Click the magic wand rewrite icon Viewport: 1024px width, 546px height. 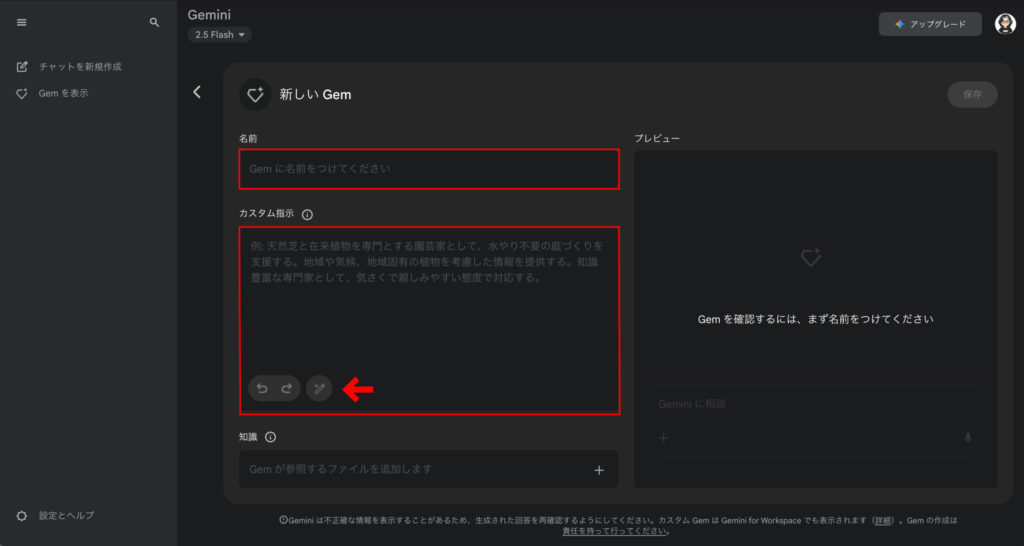319,389
